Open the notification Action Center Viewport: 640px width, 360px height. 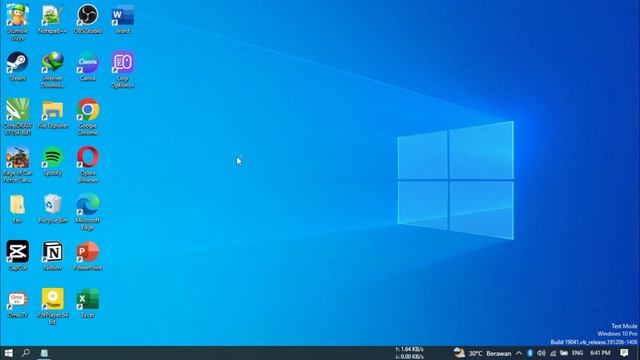(624, 353)
